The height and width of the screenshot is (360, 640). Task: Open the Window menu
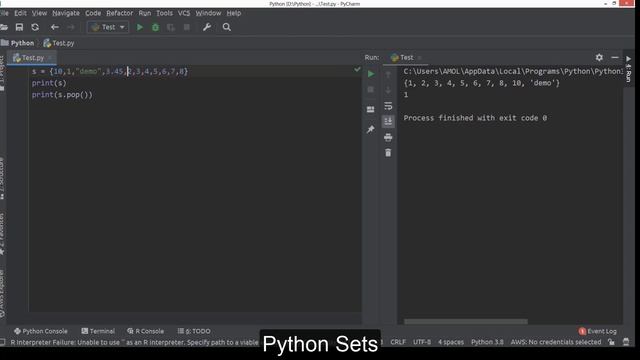click(x=208, y=13)
